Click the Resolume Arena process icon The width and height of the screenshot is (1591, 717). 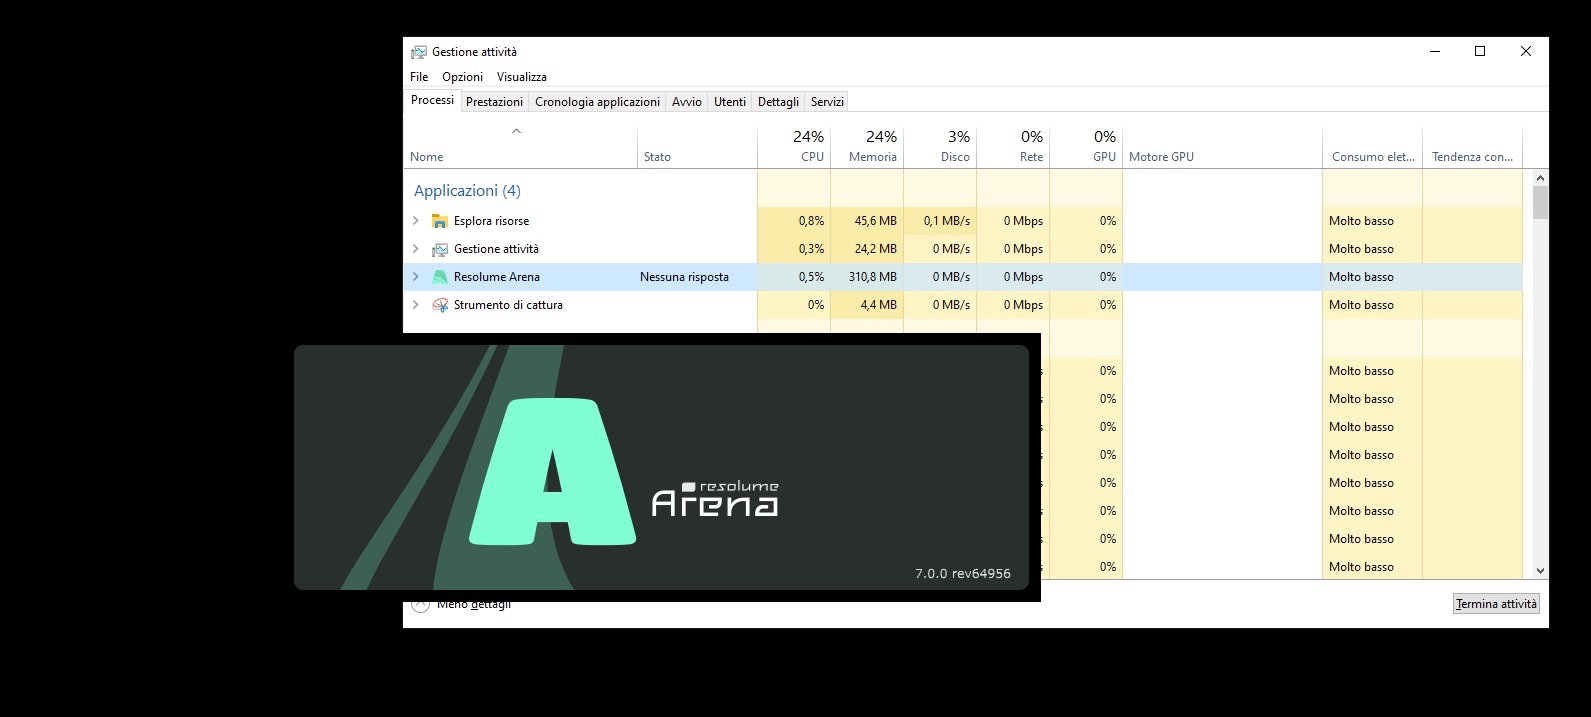[439, 277]
